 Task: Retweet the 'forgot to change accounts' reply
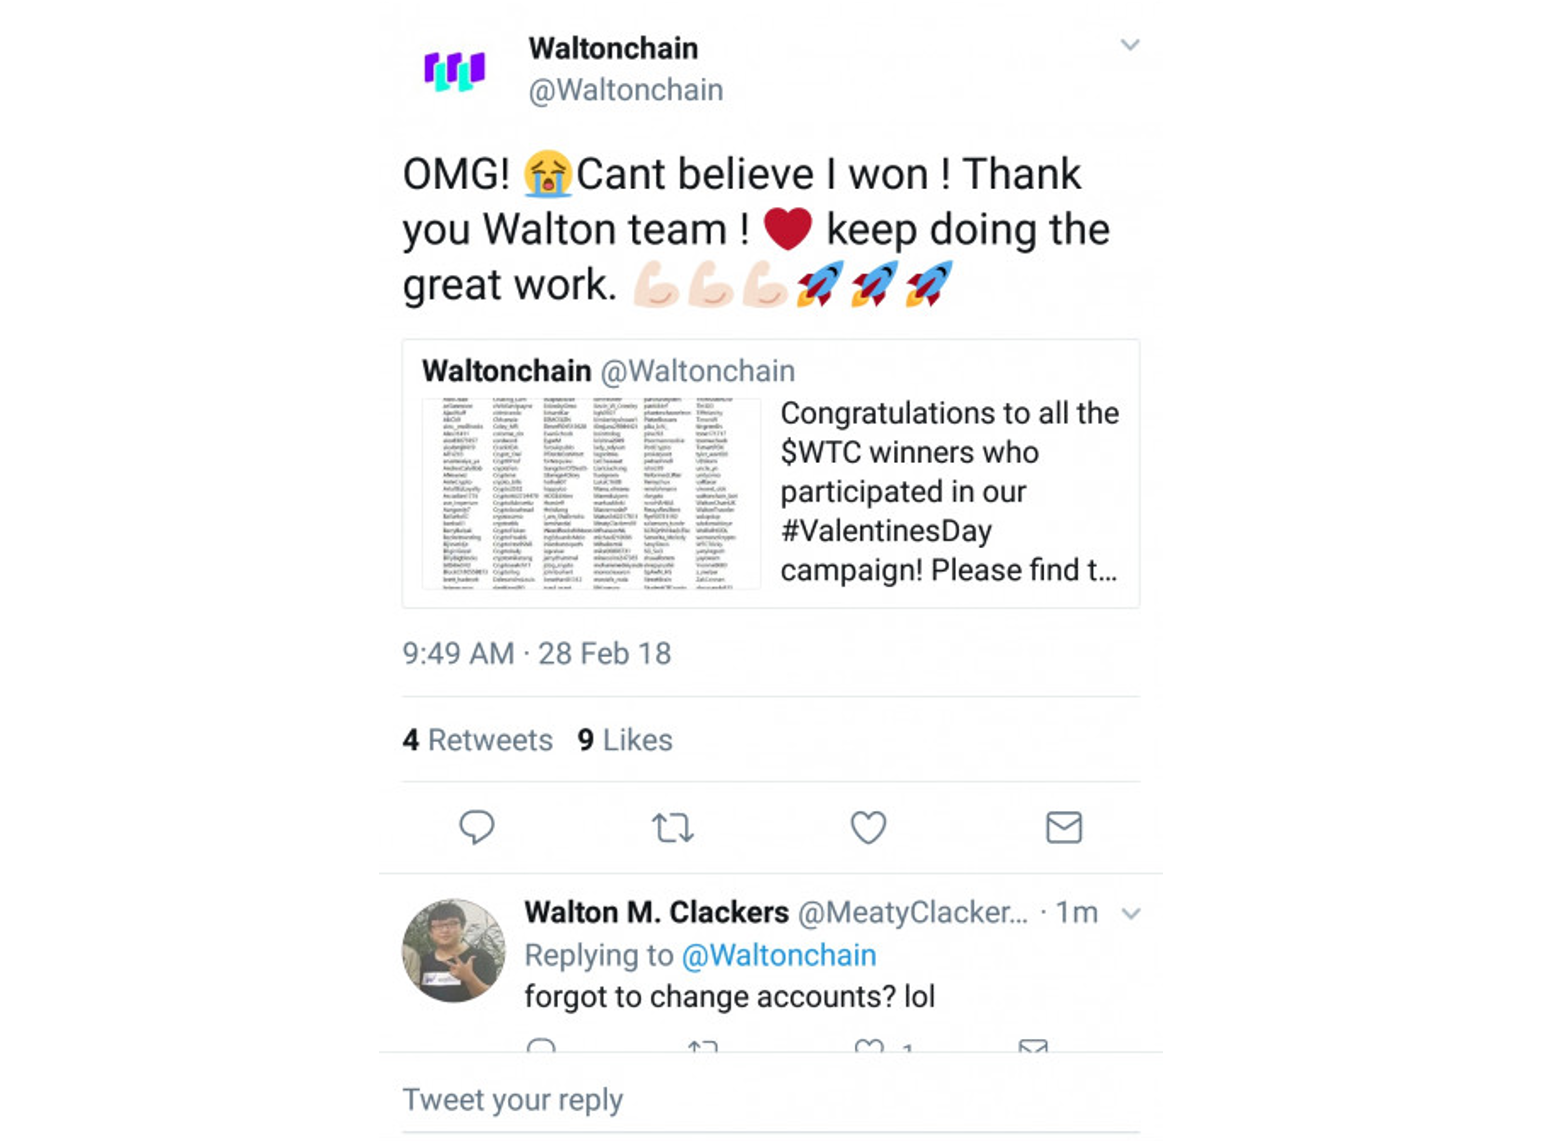tap(703, 1045)
